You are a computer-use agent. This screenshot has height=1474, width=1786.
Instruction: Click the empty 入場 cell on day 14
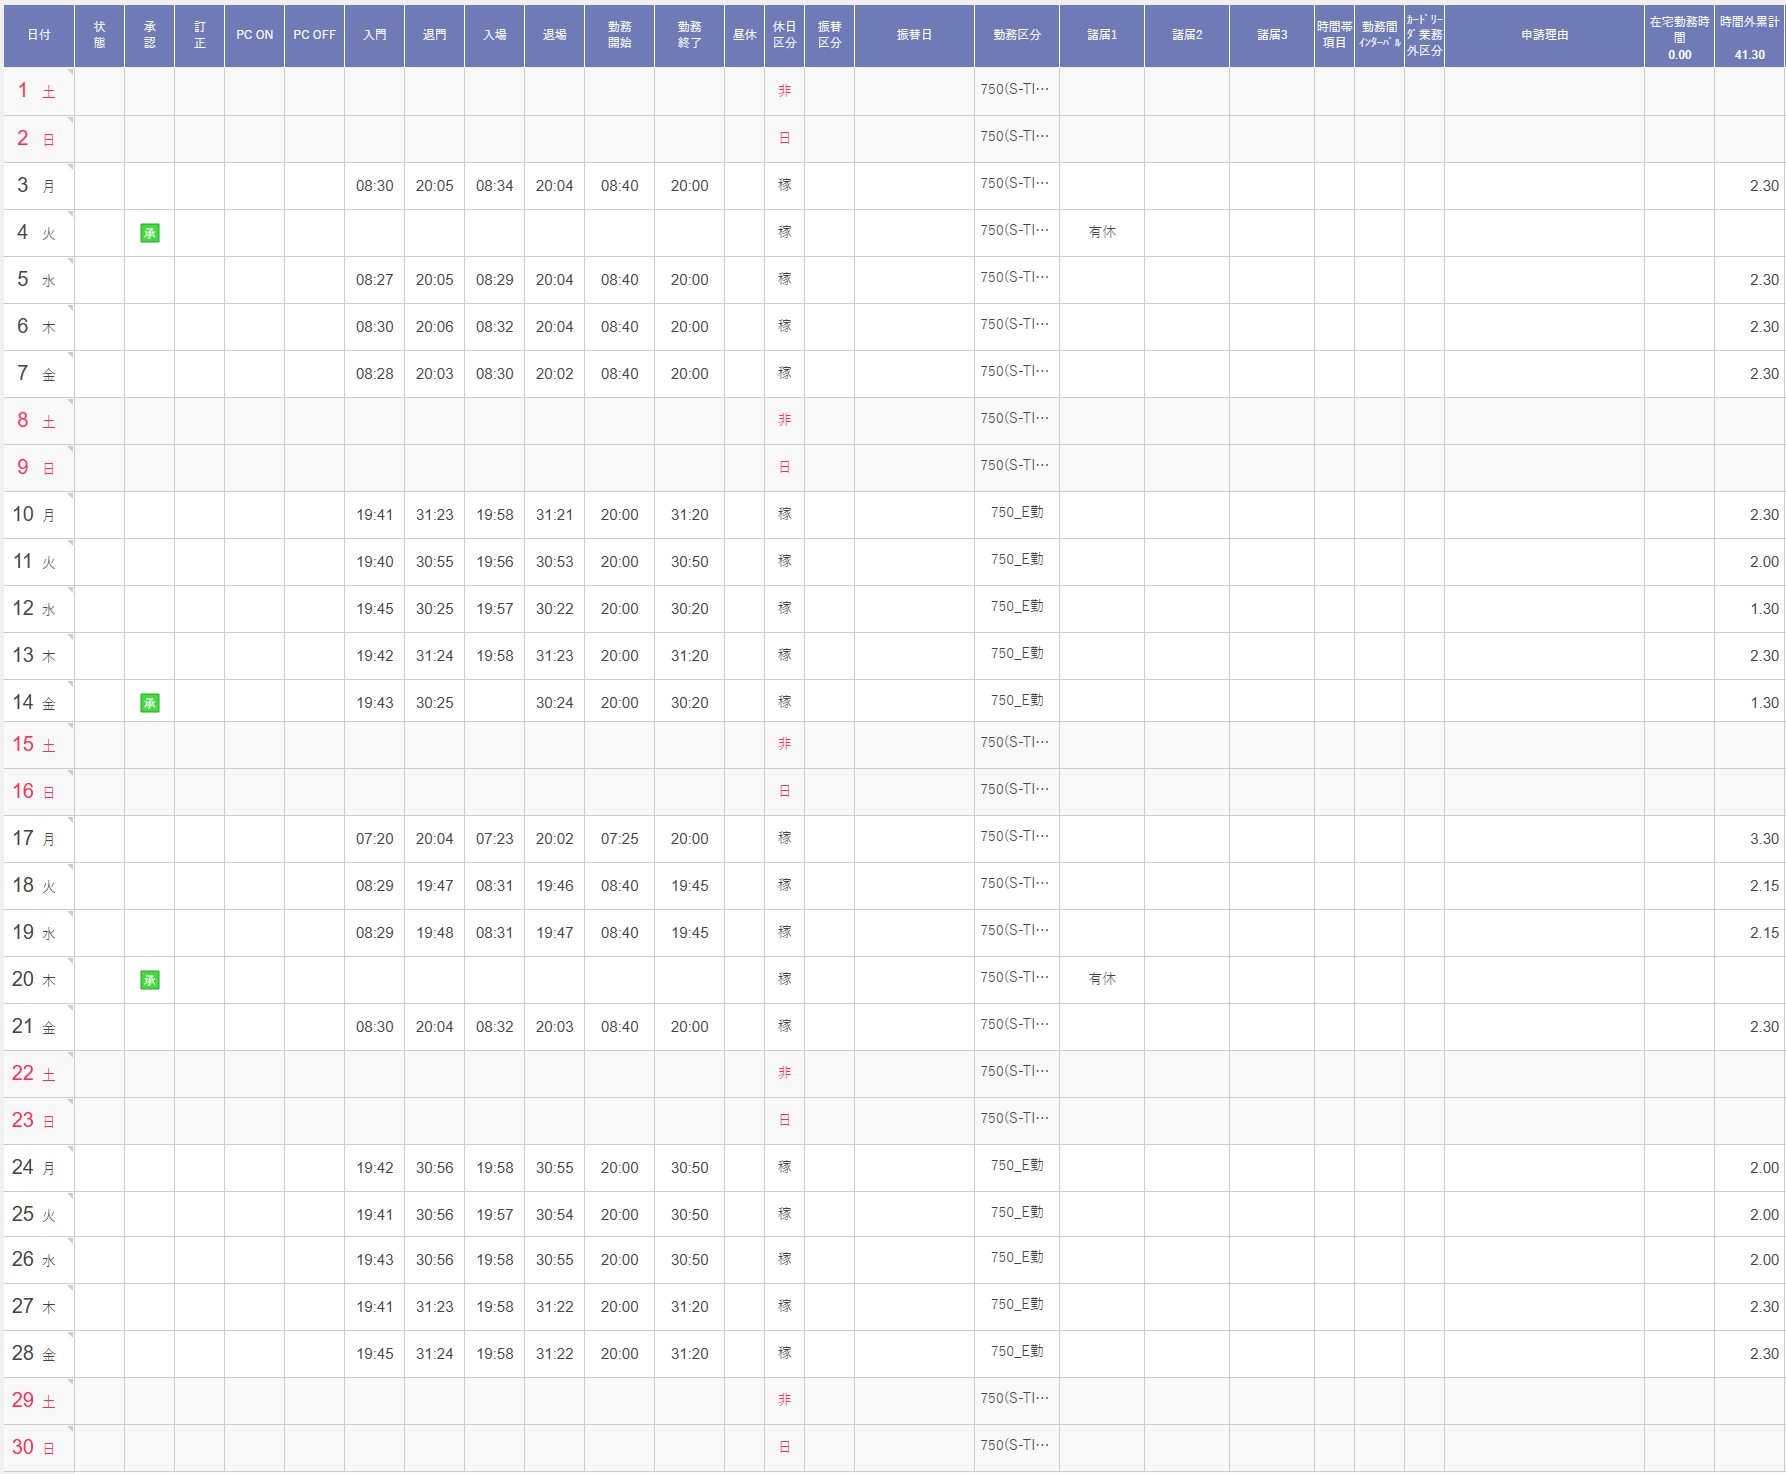pyautogui.click(x=494, y=703)
